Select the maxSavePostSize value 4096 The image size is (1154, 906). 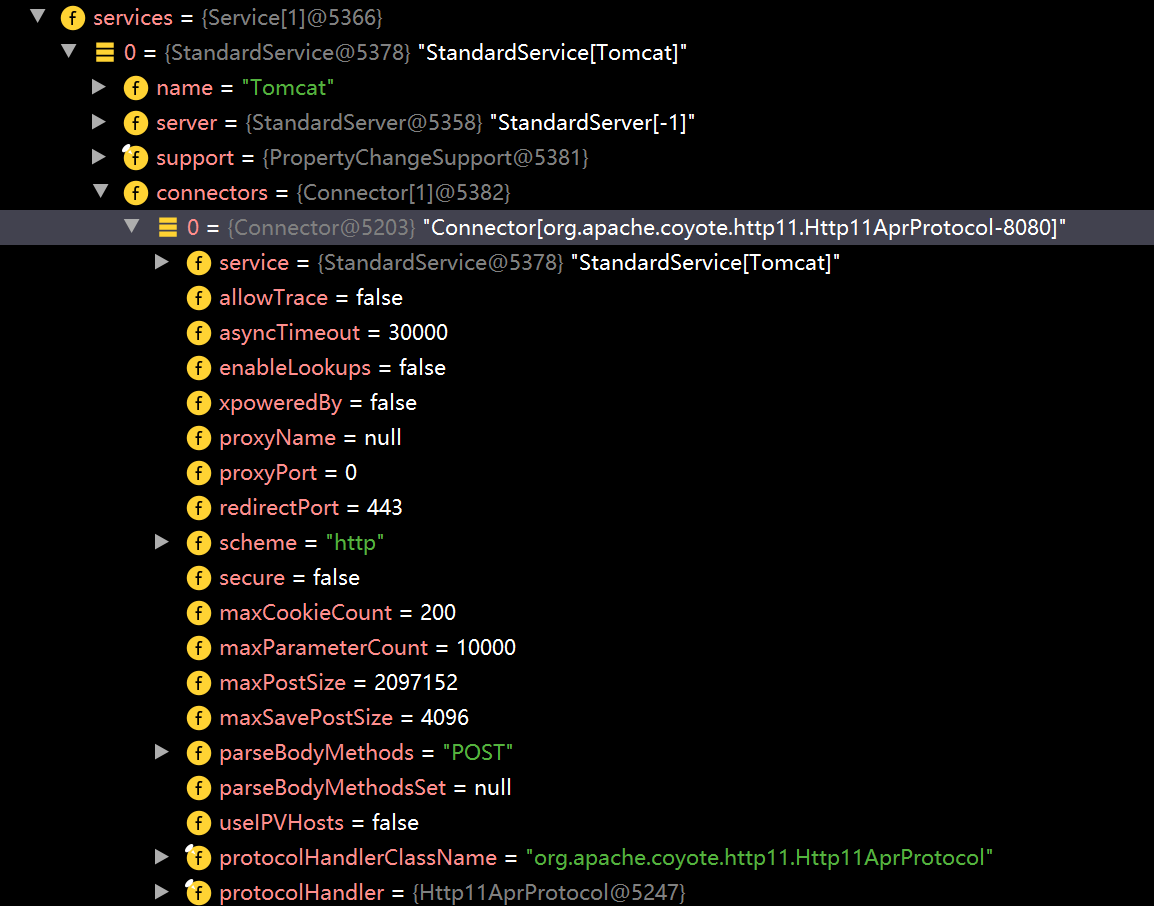pyautogui.click(x=445, y=718)
